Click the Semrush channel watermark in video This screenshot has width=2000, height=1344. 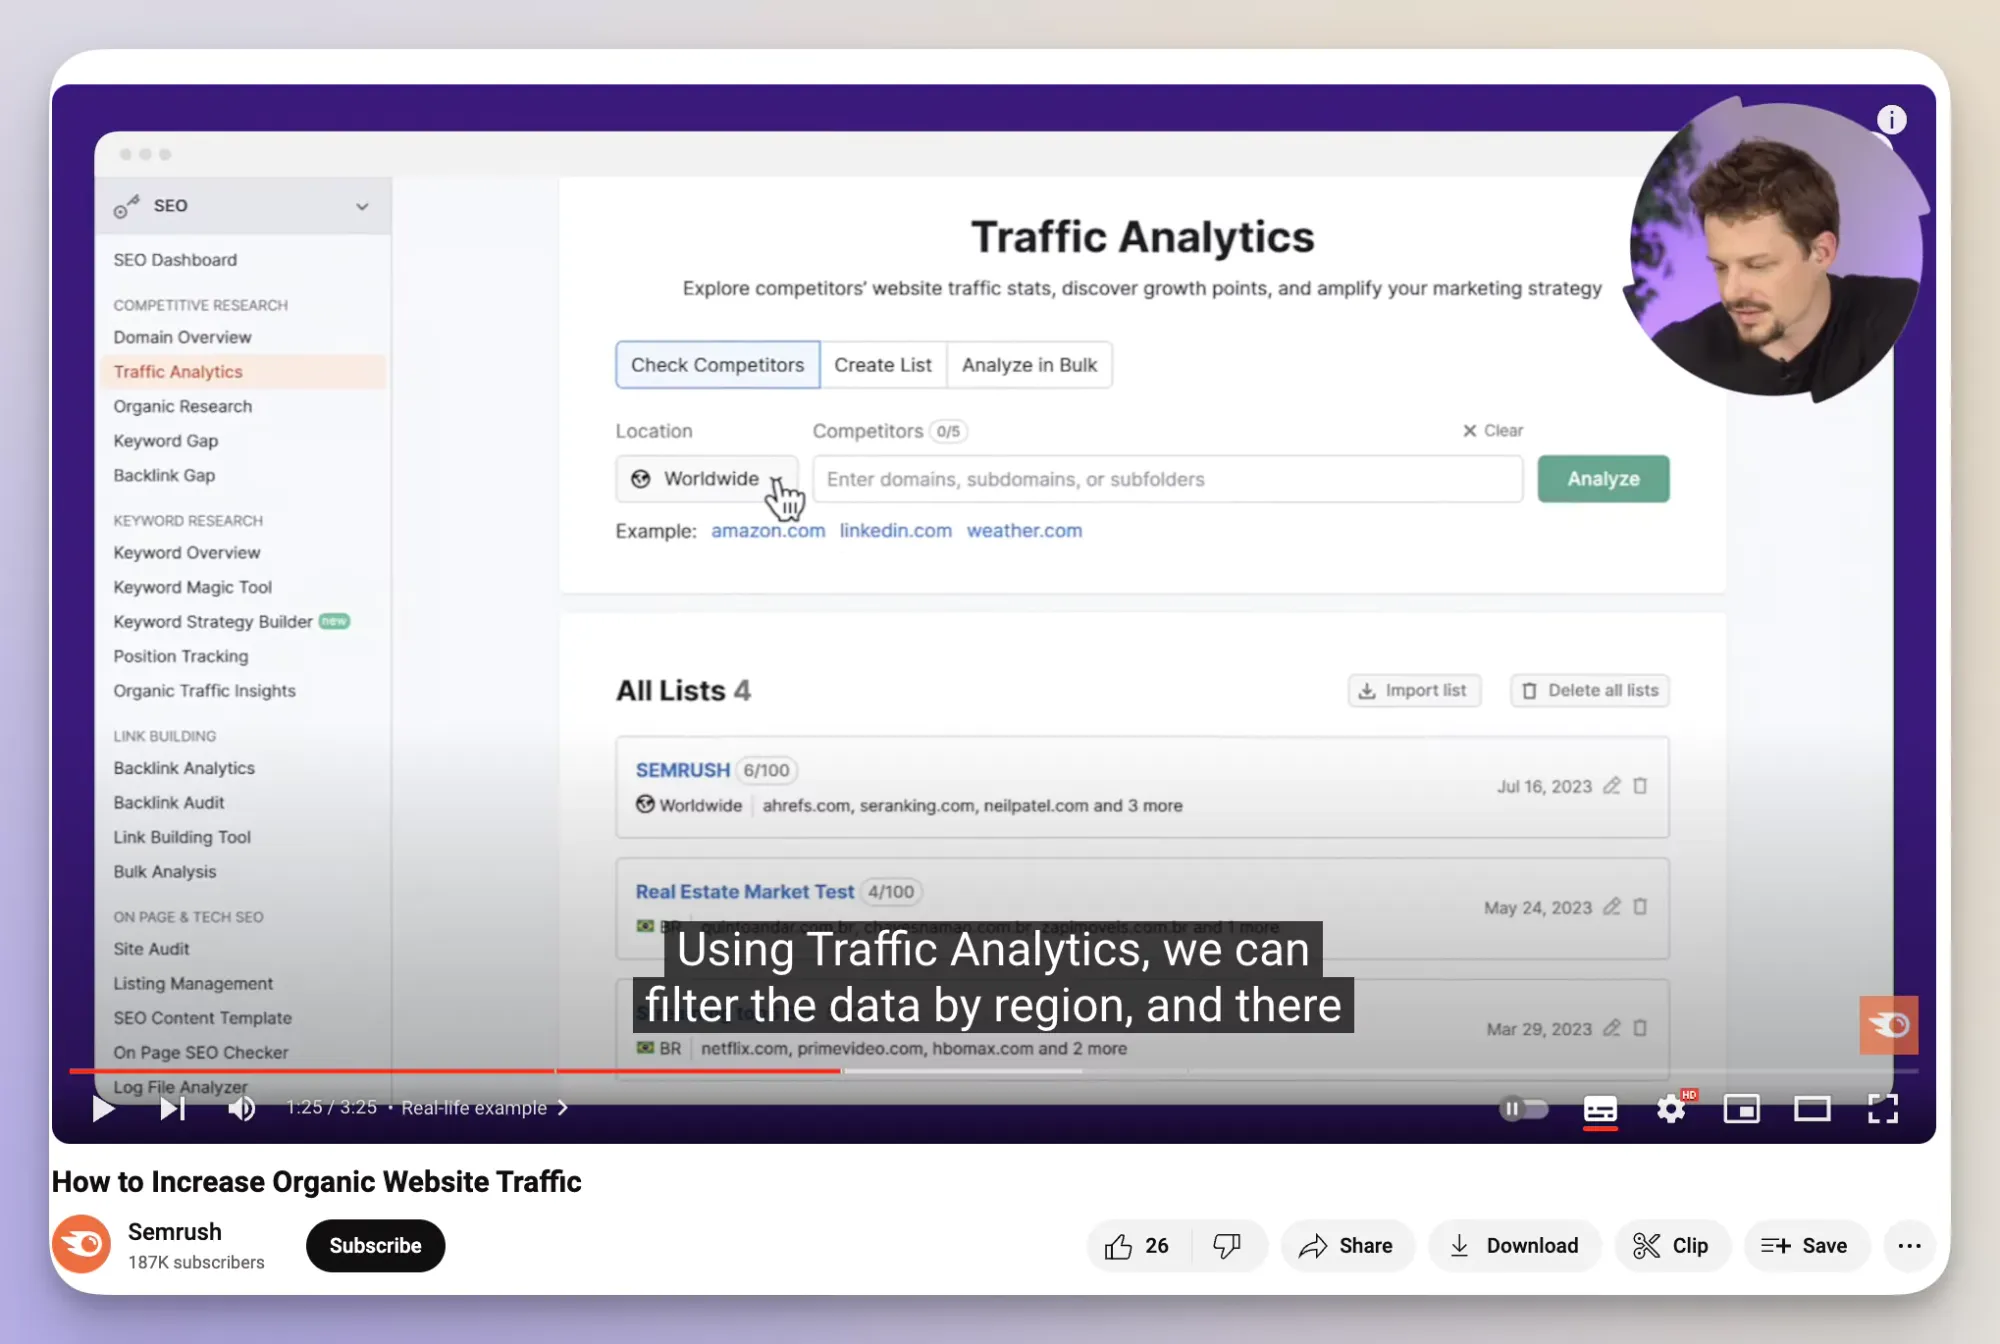coord(1888,1024)
